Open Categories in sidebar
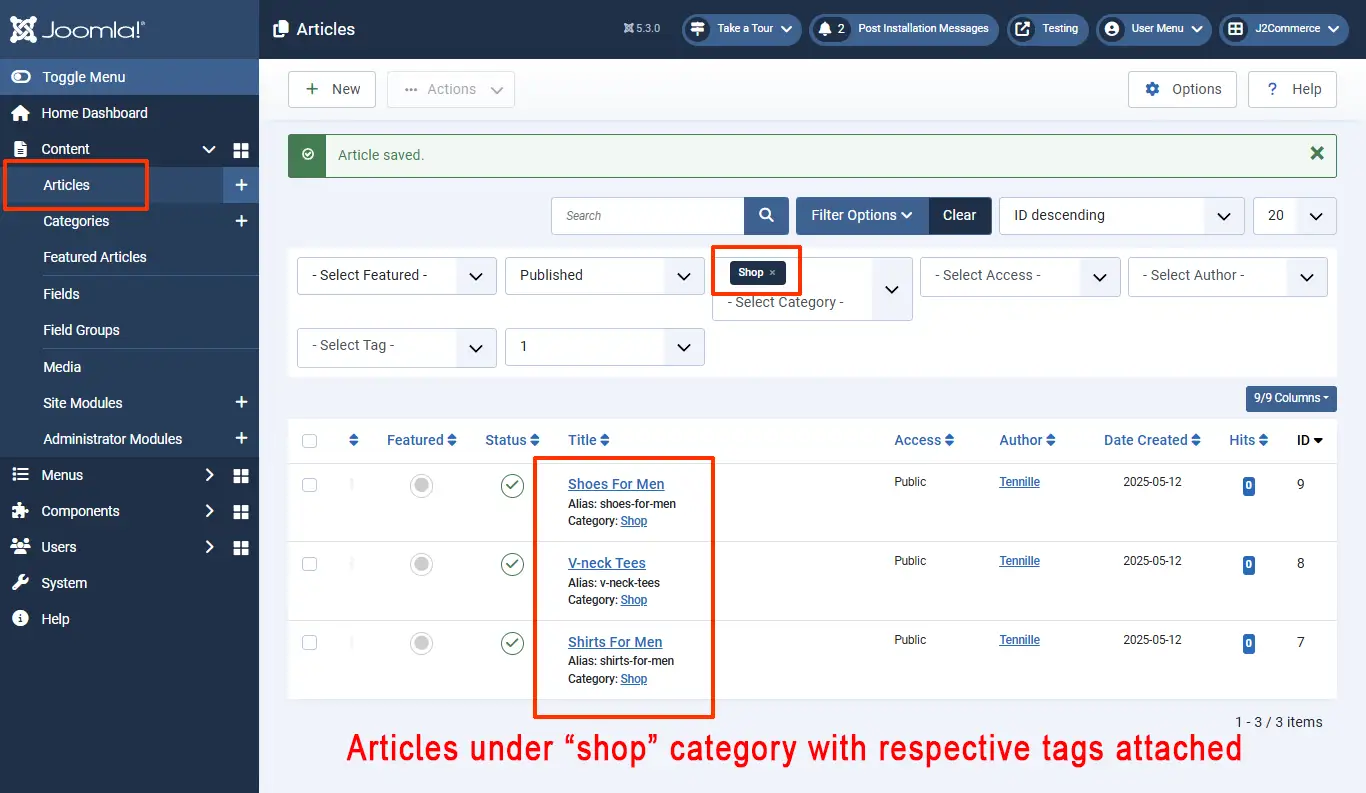This screenshot has height=793, width=1366. coord(76,221)
